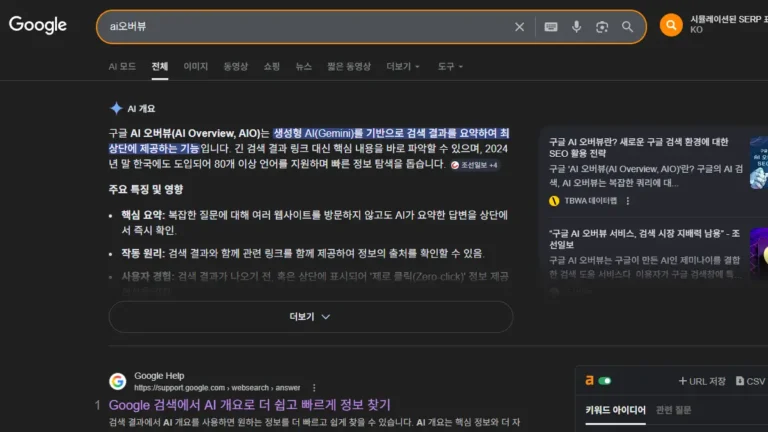
Task: Click the 조선일보 +4 source chip
Action: 474,165
